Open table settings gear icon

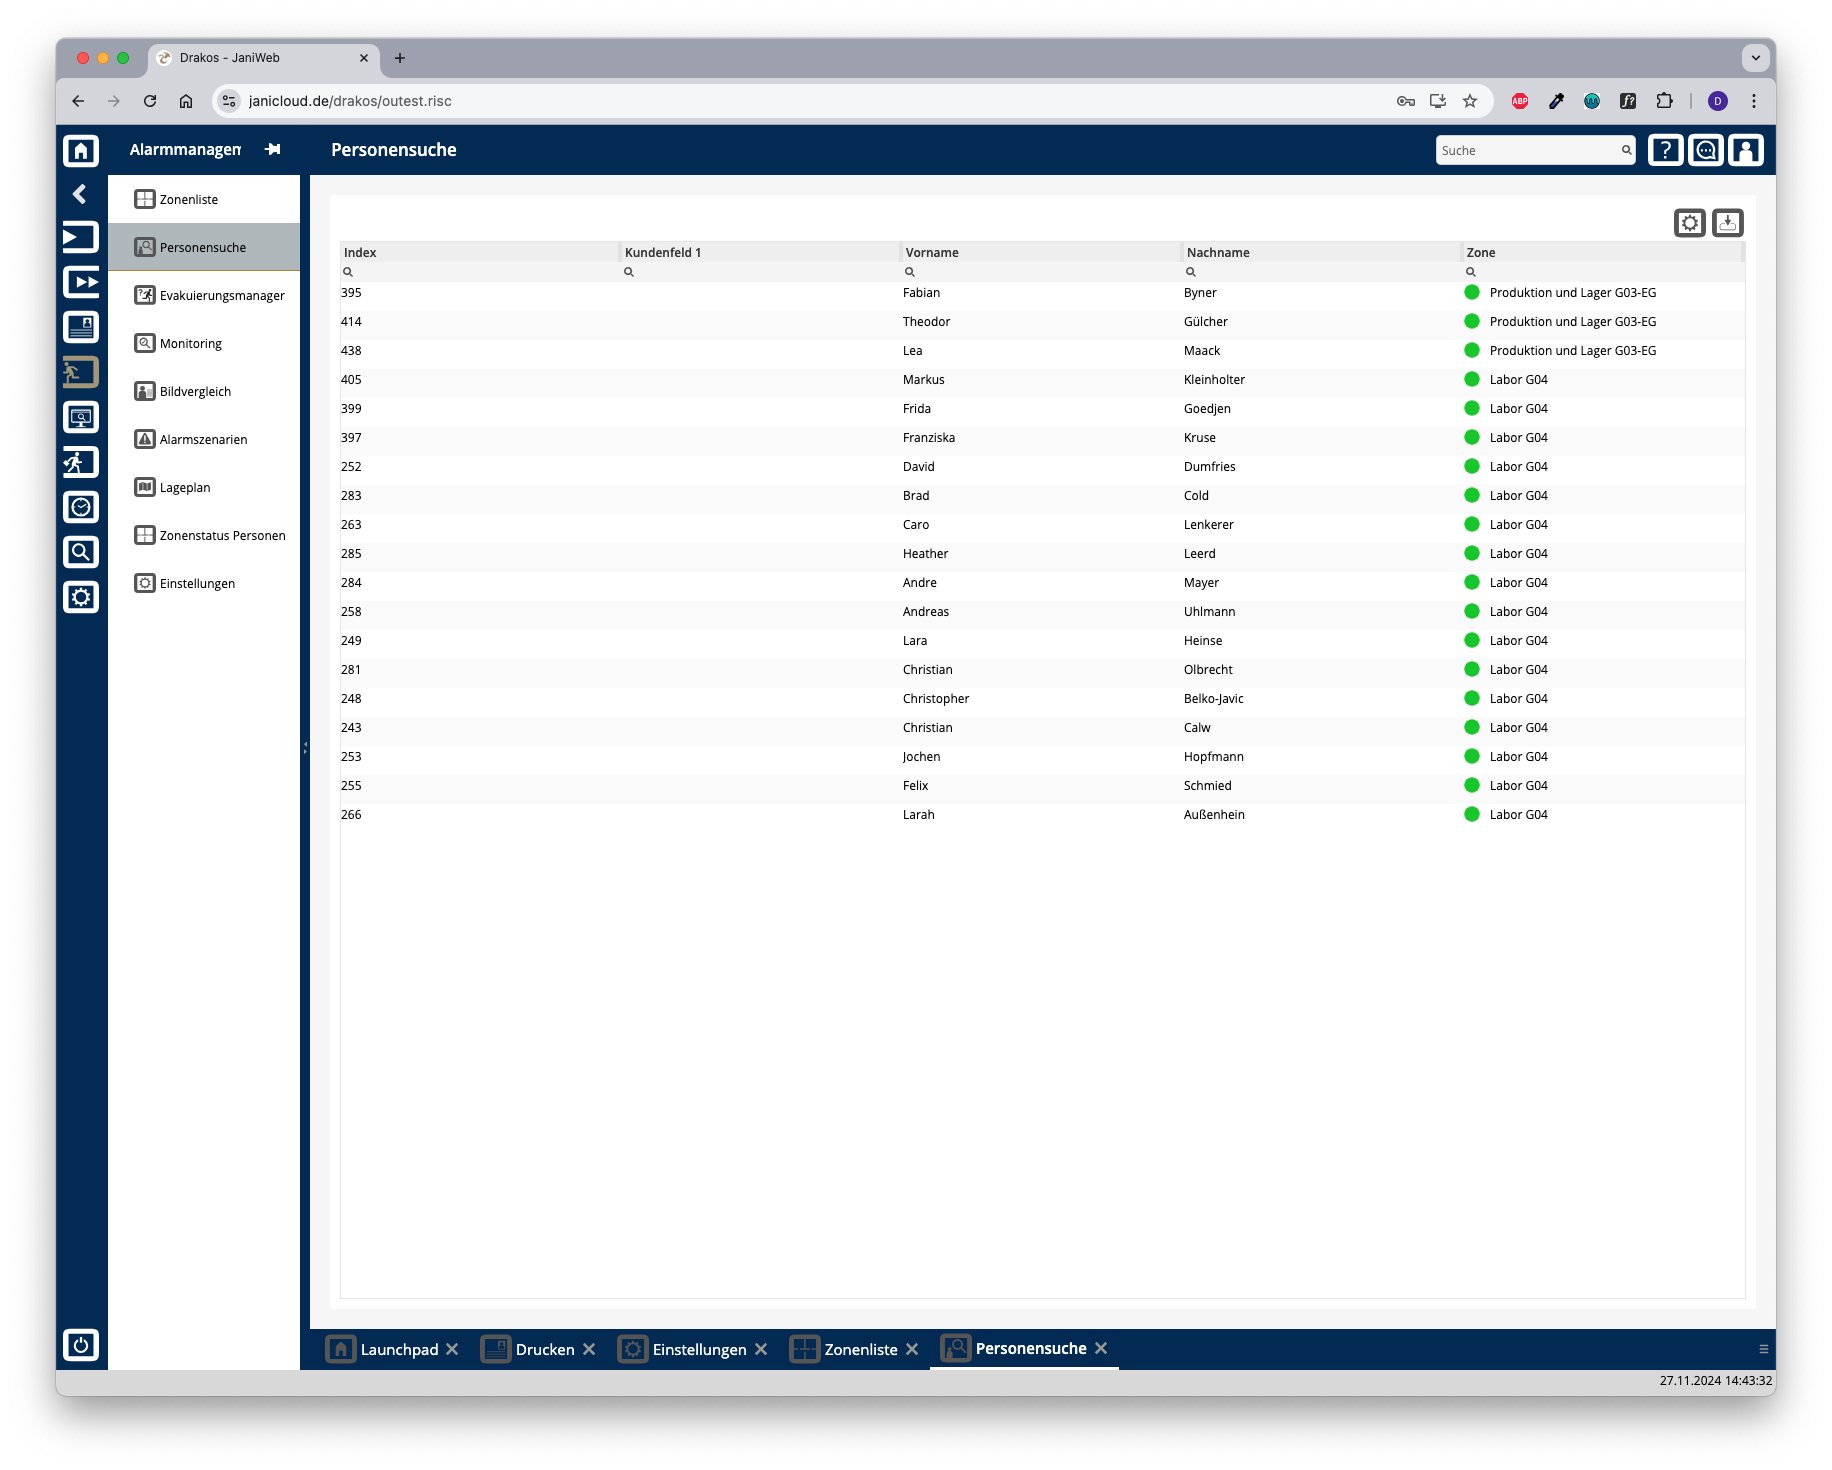1690,223
